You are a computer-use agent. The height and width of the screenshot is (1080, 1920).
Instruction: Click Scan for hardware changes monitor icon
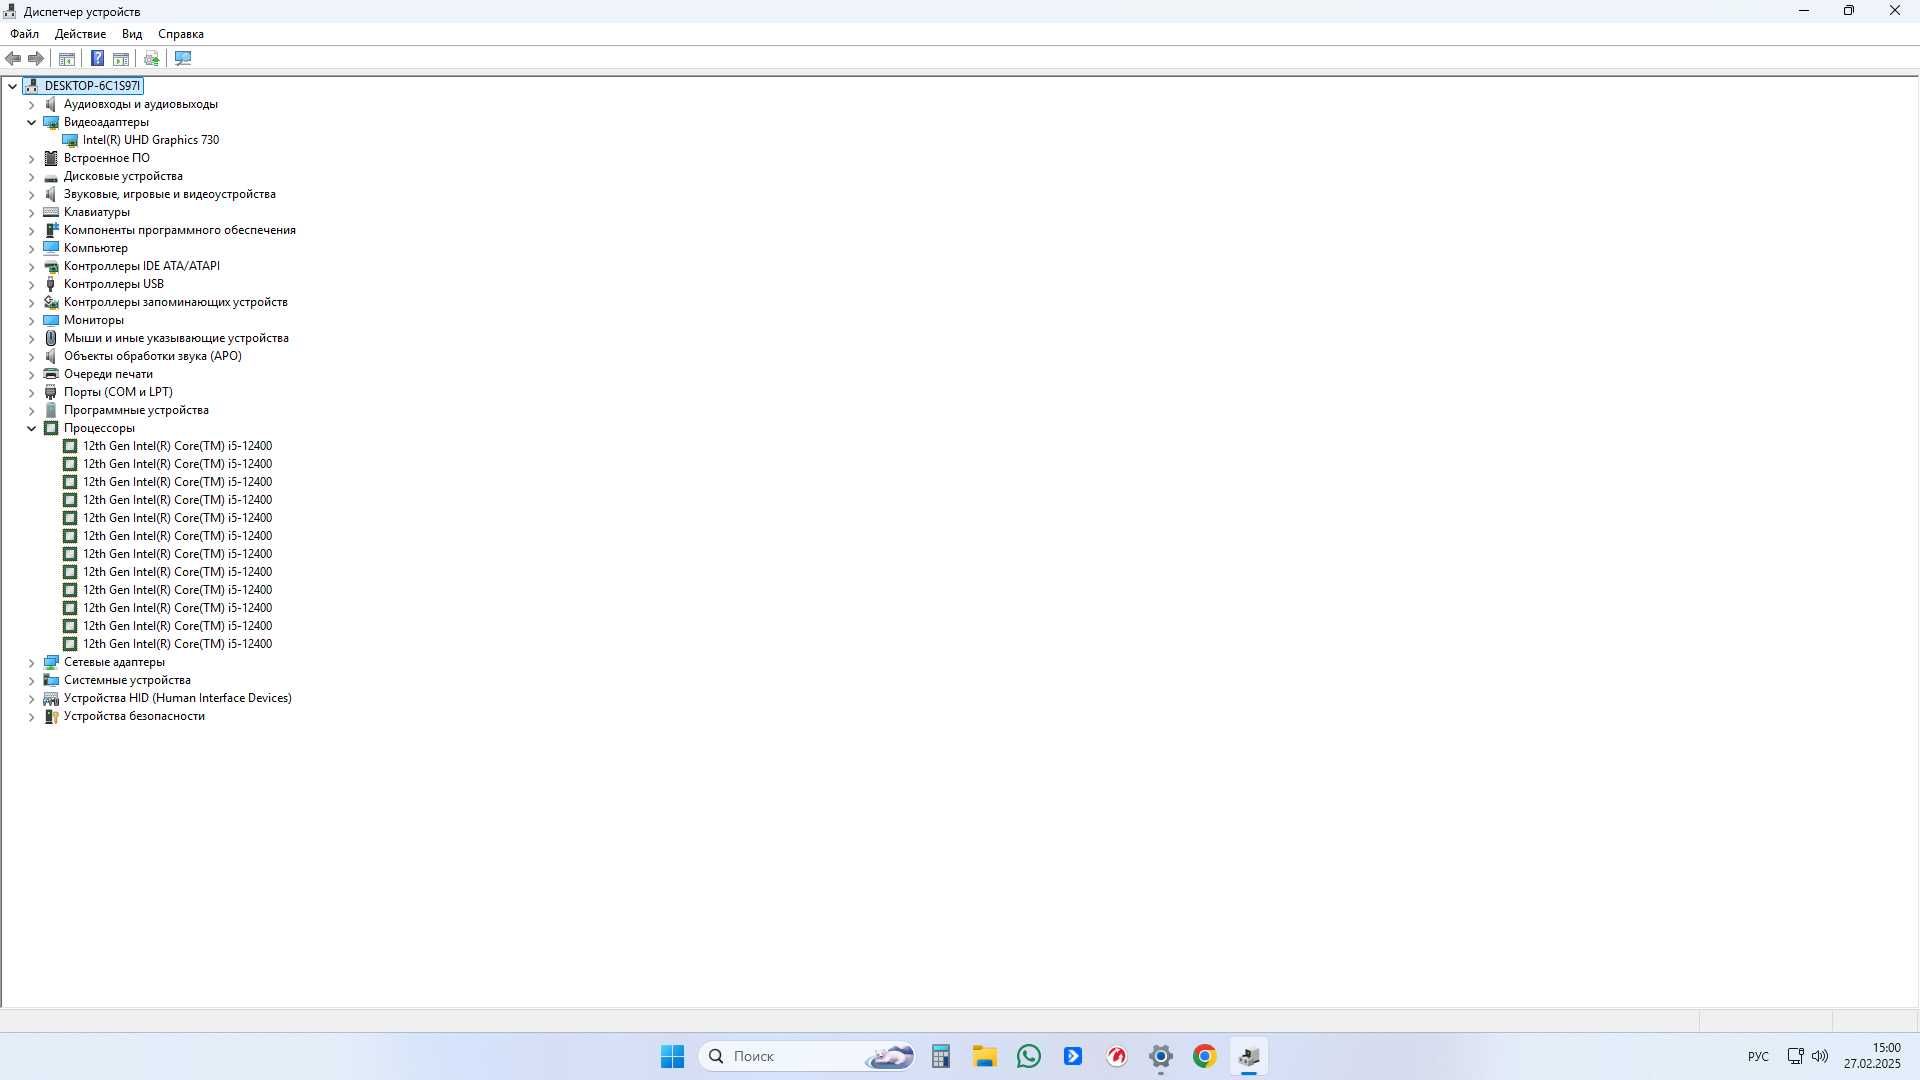pyautogui.click(x=183, y=58)
